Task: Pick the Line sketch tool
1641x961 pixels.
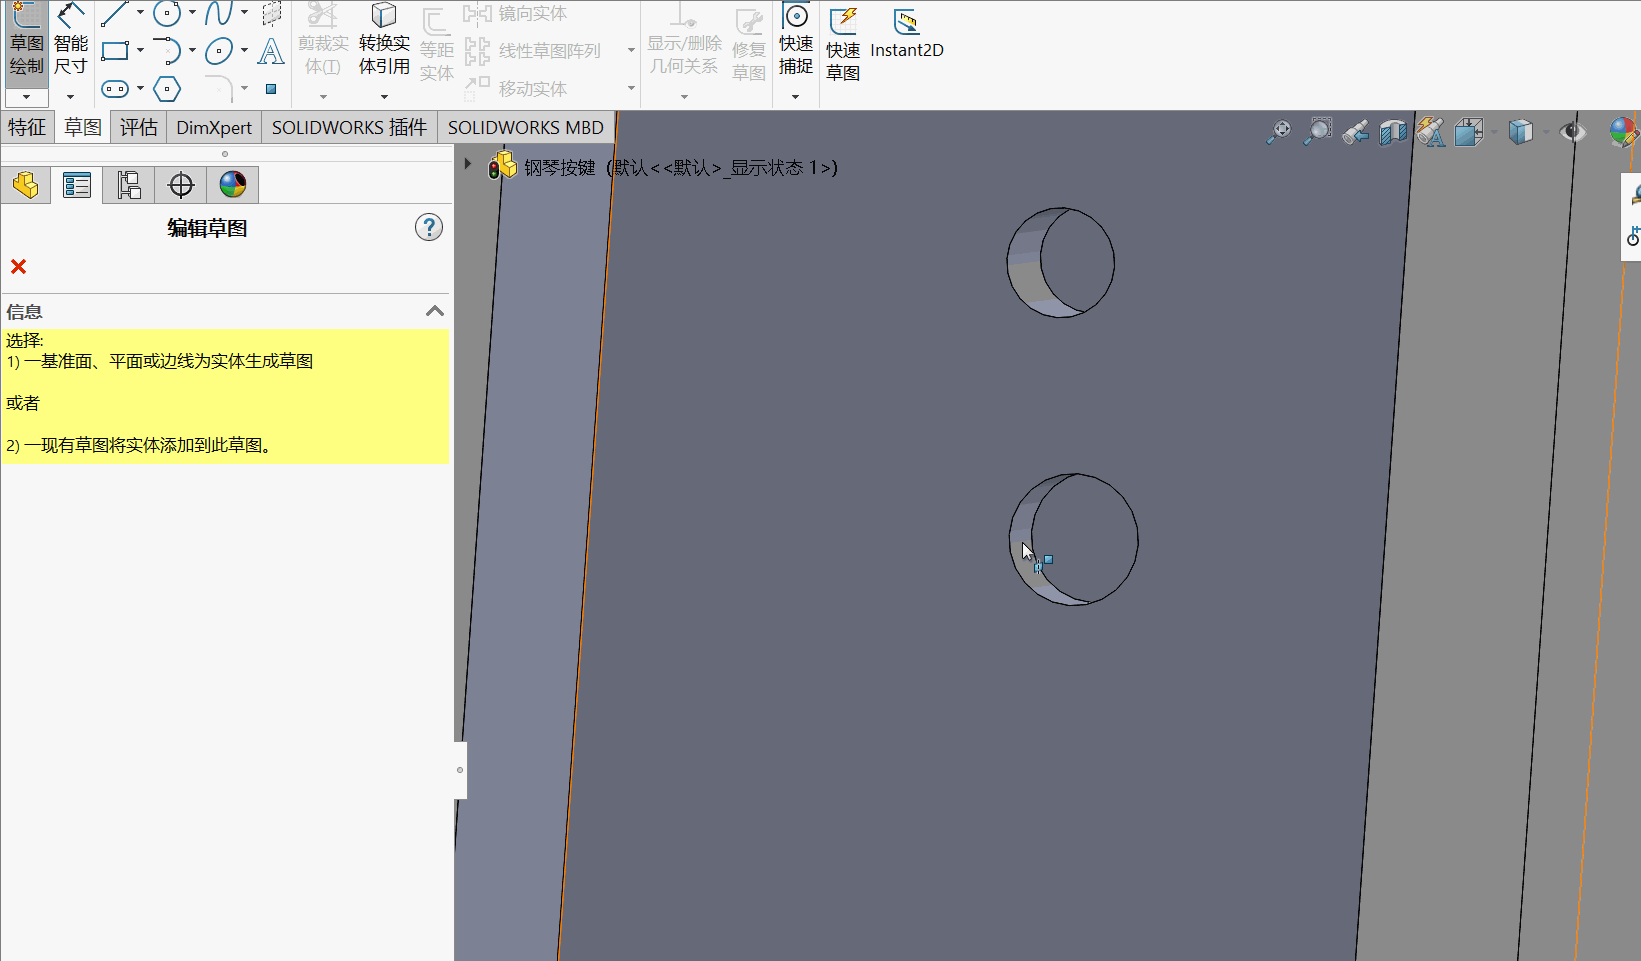Action: (114, 13)
